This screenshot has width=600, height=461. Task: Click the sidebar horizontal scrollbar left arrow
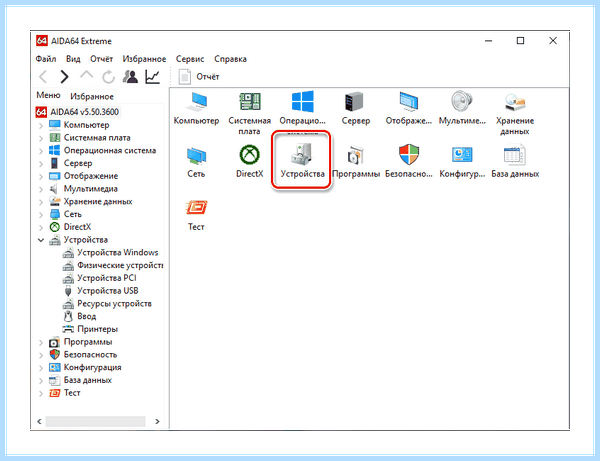[x=39, y=421]
